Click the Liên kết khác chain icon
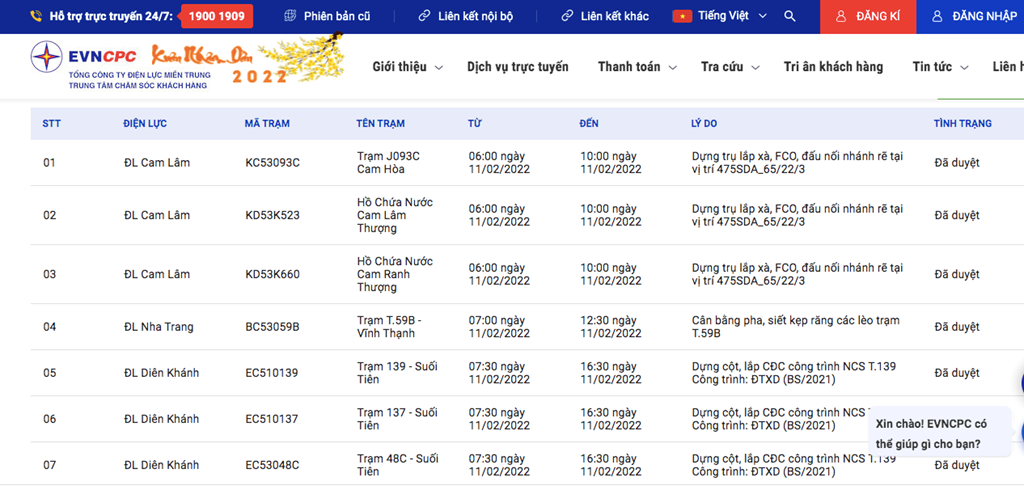1024x486 pixels. tap(567, 17)
